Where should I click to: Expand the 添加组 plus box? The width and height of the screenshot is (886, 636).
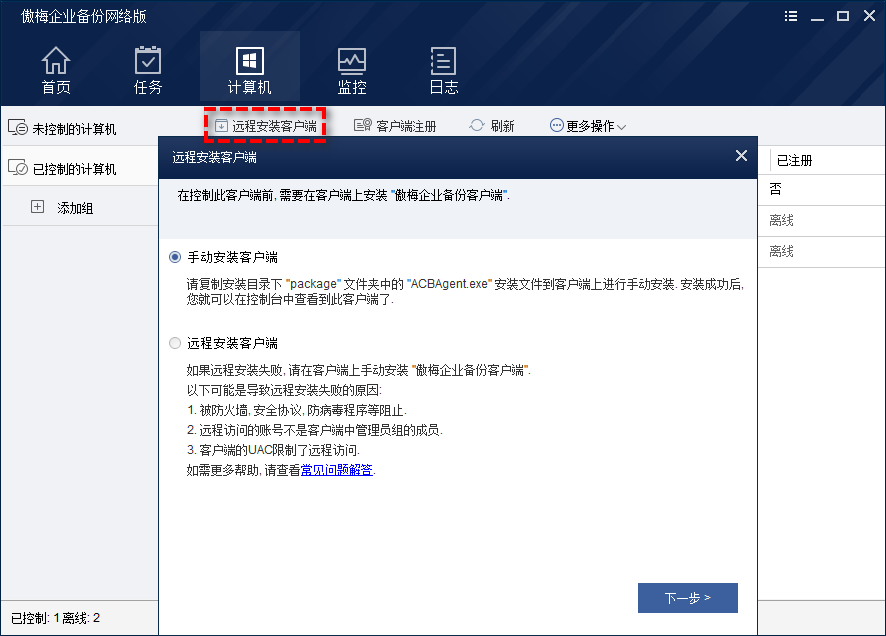(38, 207)
